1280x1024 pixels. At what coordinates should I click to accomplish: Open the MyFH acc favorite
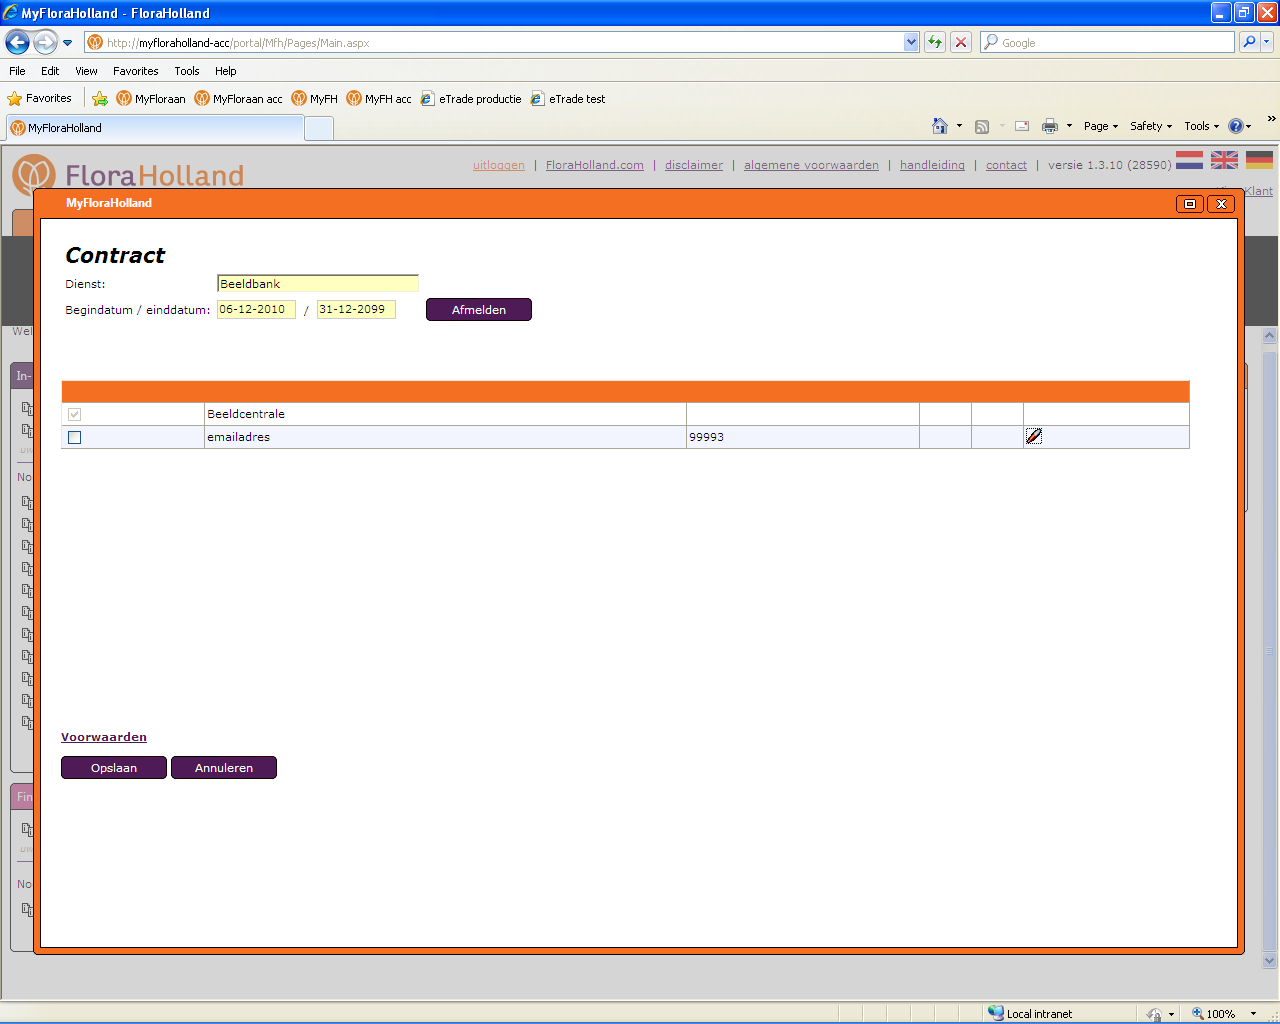point(379,98)
